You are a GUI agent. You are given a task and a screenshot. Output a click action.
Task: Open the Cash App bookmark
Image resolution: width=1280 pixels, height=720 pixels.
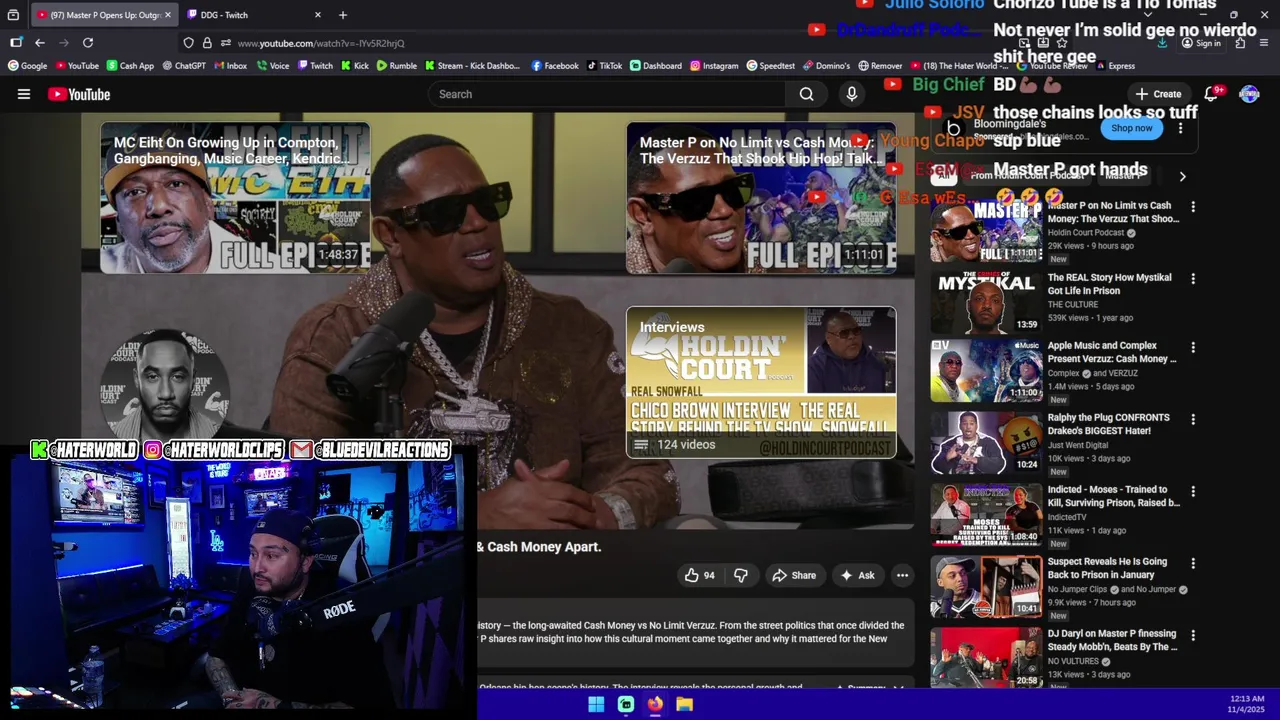point(130,66)
